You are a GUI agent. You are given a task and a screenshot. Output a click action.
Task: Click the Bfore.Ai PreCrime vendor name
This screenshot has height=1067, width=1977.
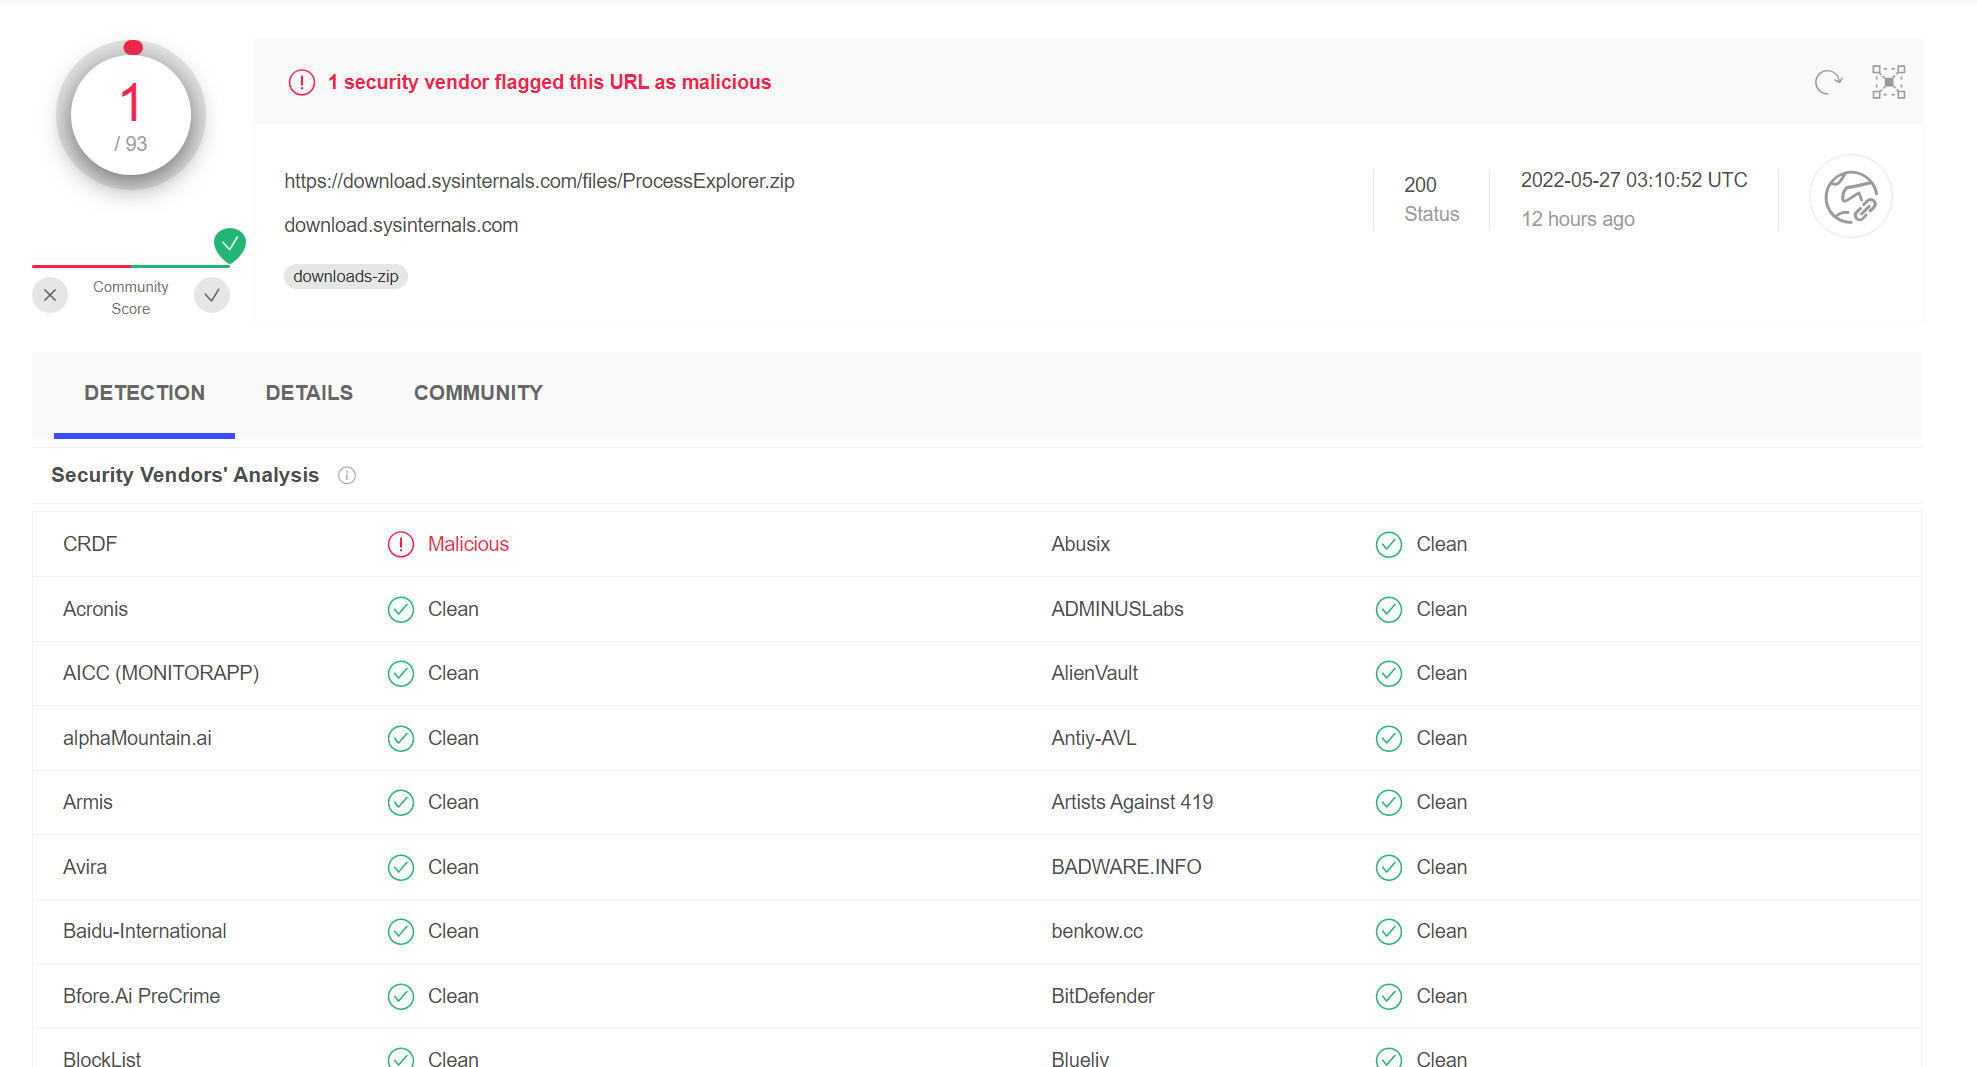coord(141,996)
